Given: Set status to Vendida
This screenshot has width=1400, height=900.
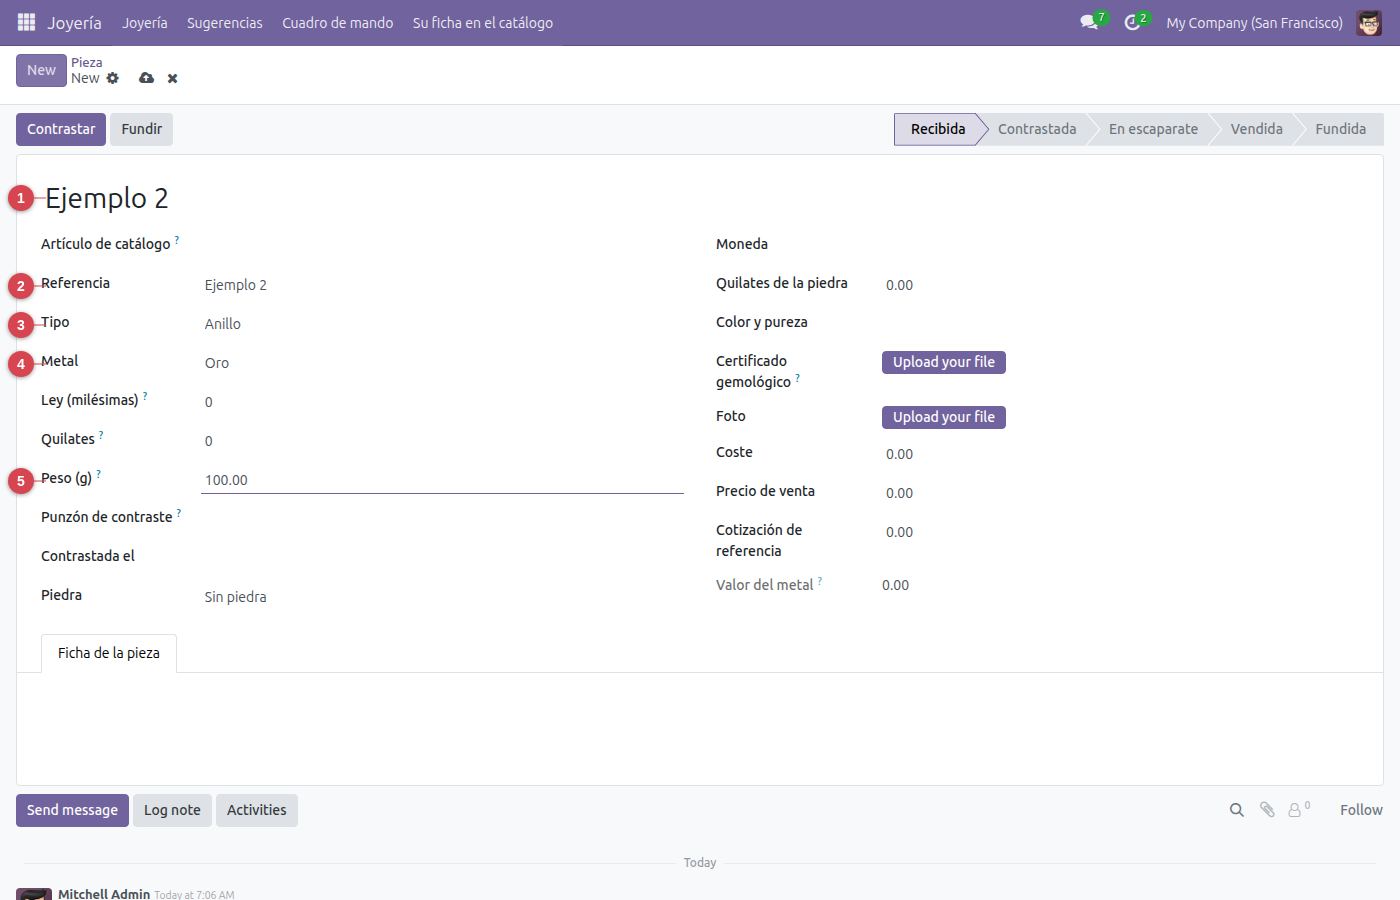Looking at the screenshot, I should coord(1257,129).
